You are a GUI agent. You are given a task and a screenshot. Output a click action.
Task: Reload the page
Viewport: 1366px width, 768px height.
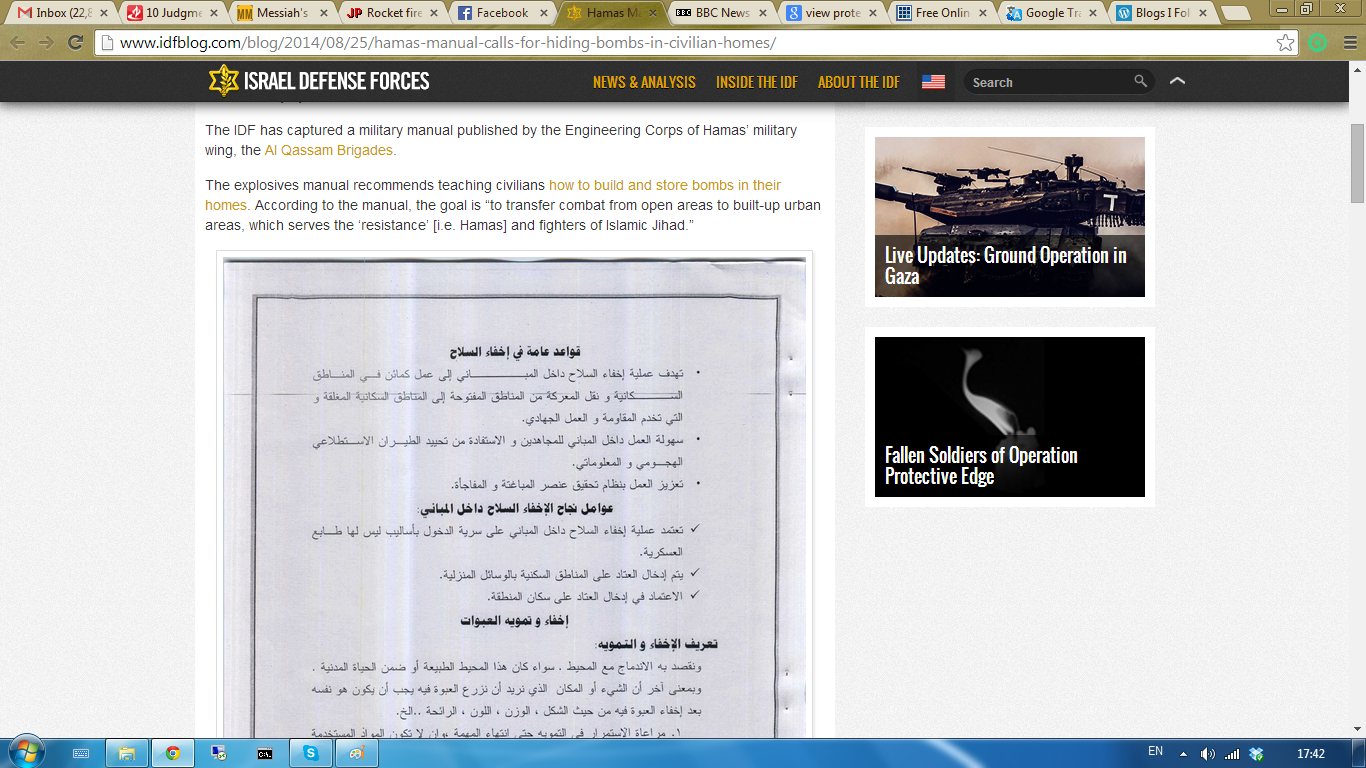point(75,43)
